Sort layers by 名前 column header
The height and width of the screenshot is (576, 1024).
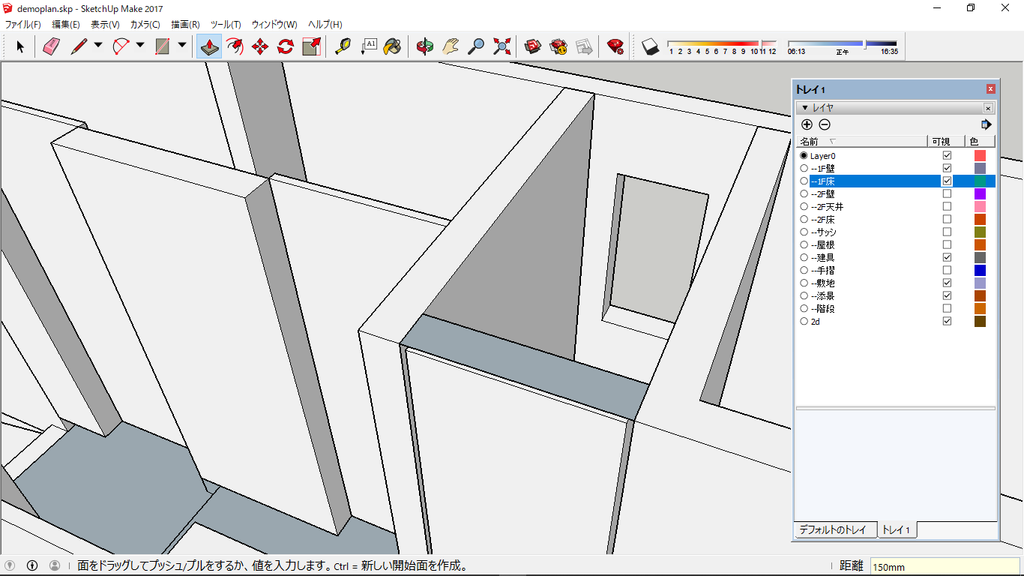tap(861, 141)
